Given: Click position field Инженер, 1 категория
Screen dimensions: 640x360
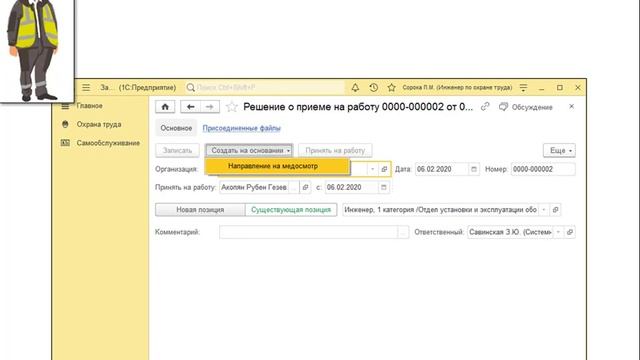Looking at the screenshot, I should coord(440,210).
